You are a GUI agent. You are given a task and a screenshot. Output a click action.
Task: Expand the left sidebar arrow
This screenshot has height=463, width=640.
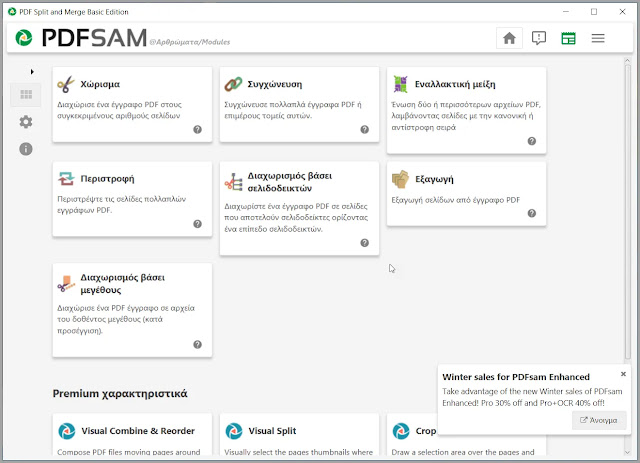32,72
